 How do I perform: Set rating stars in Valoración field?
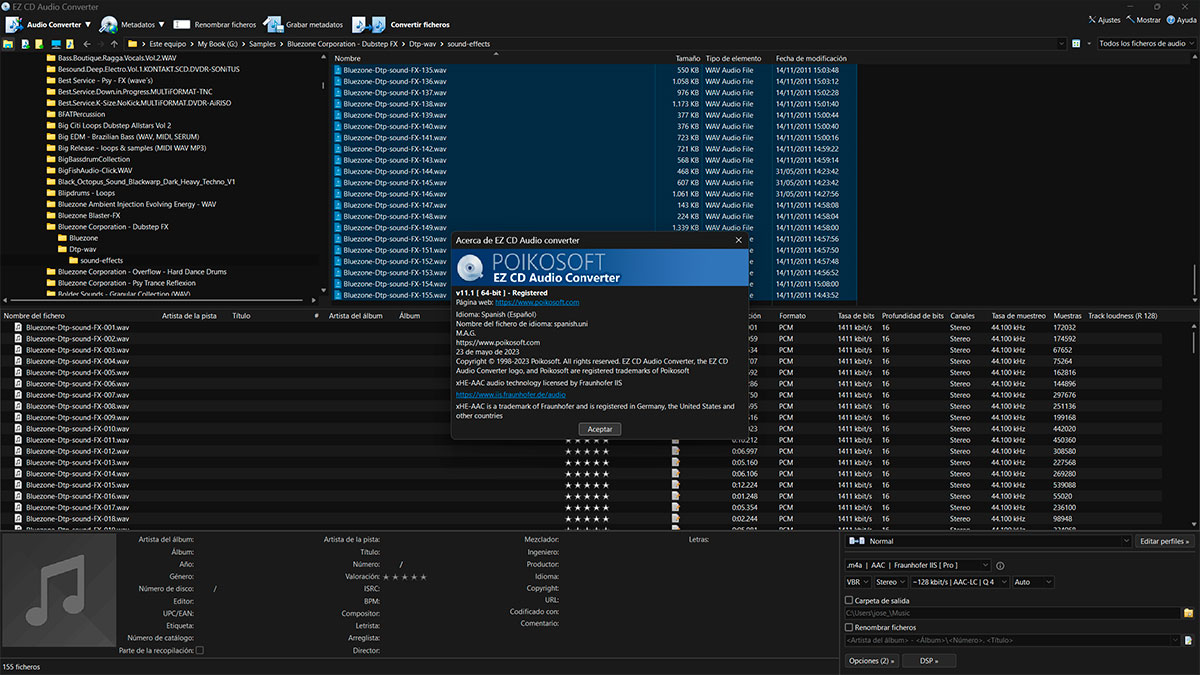click(x=406, y=577)
